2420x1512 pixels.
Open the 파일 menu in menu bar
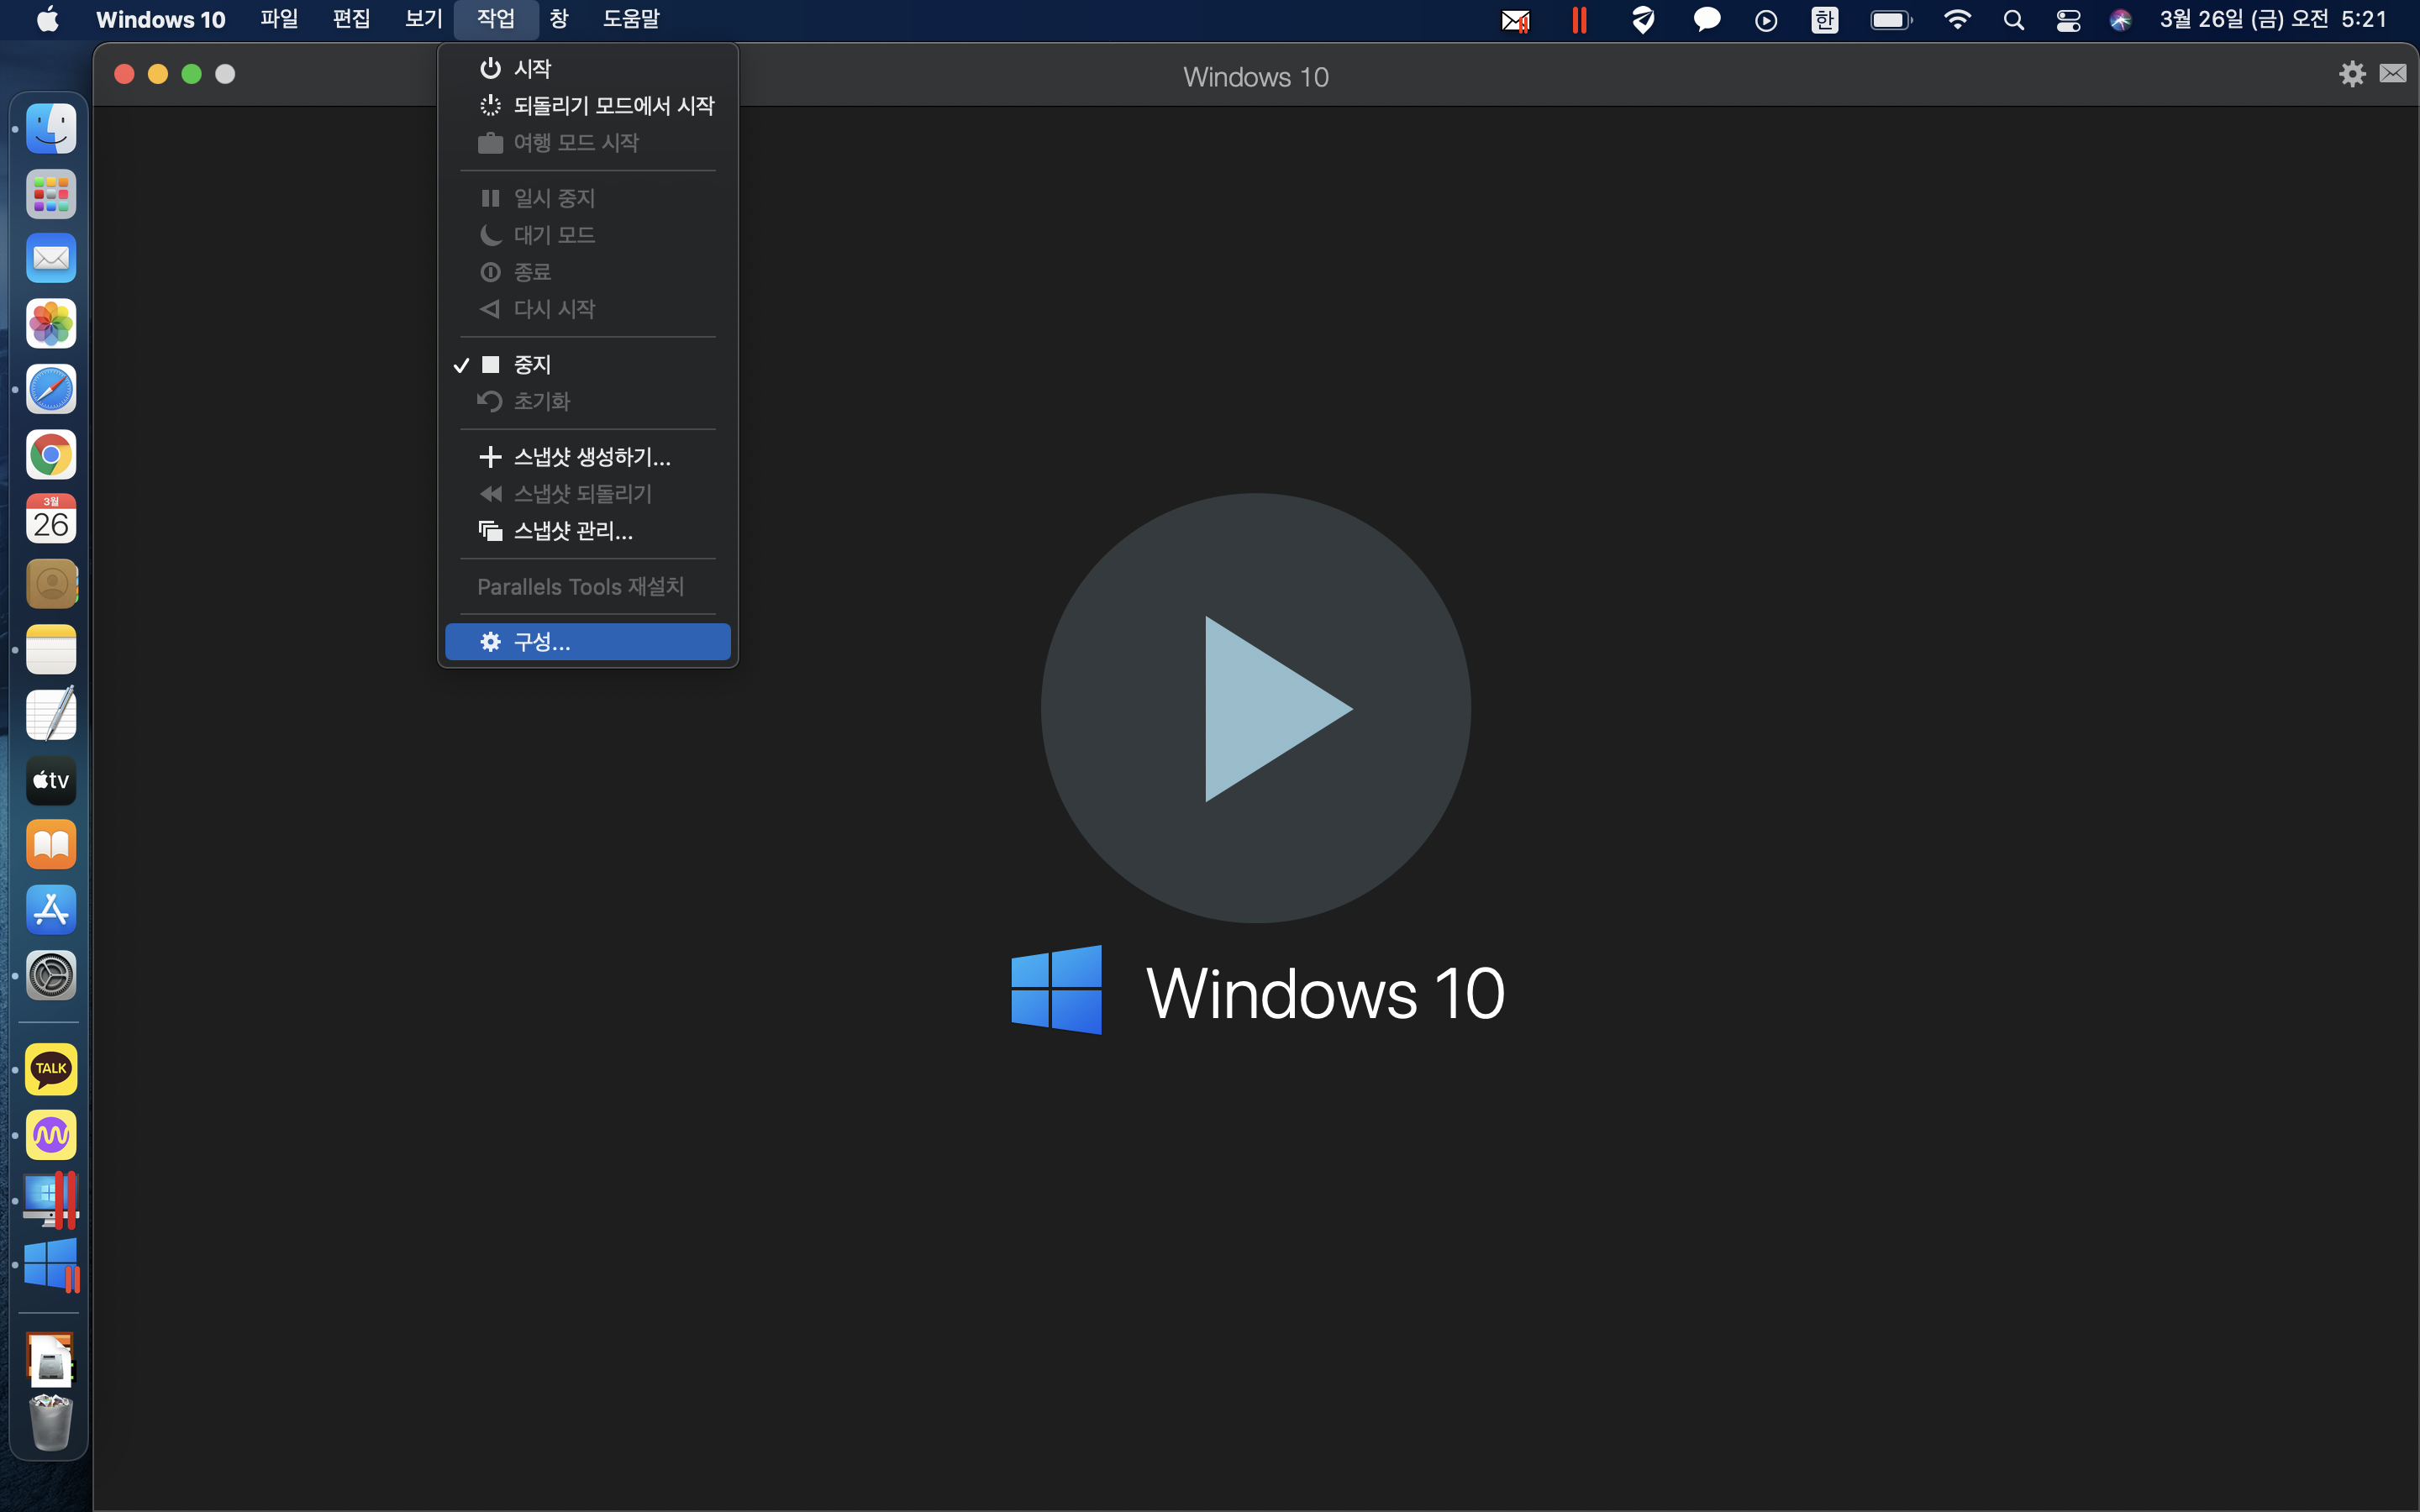(x=279, y=19)
